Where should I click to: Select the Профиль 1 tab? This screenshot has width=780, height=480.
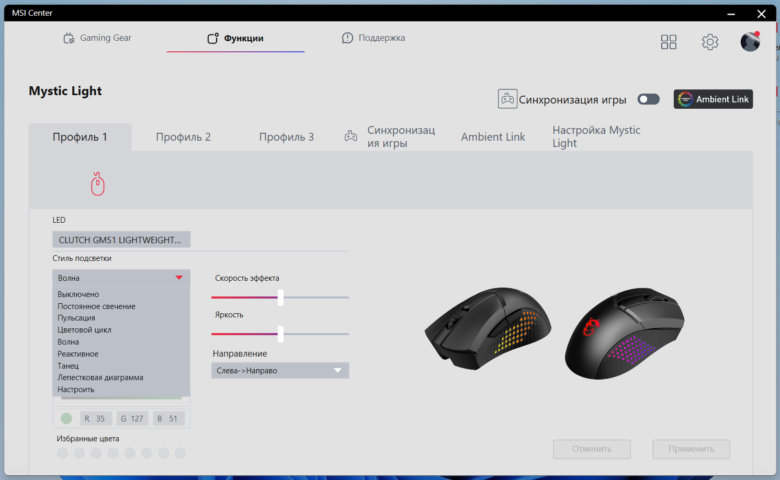tap(80, 137)
